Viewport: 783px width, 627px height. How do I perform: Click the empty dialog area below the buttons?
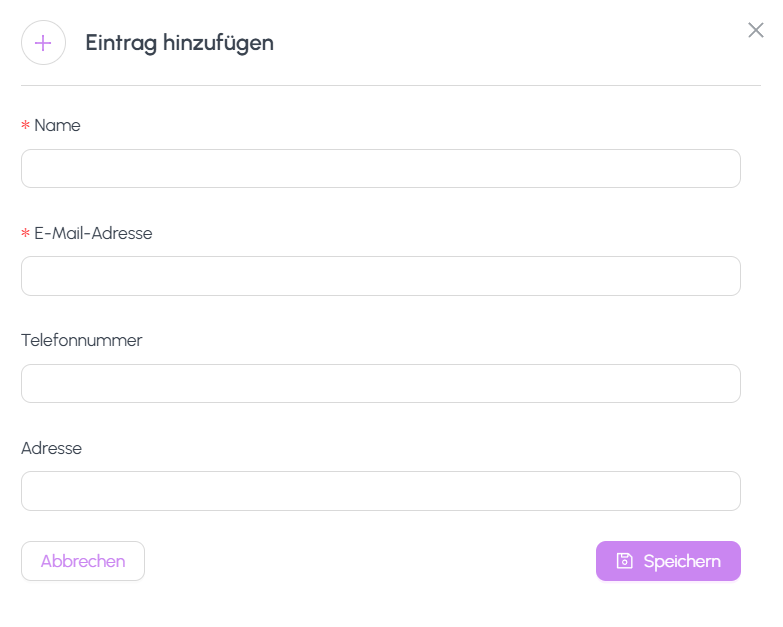click(x=390, y=603)
